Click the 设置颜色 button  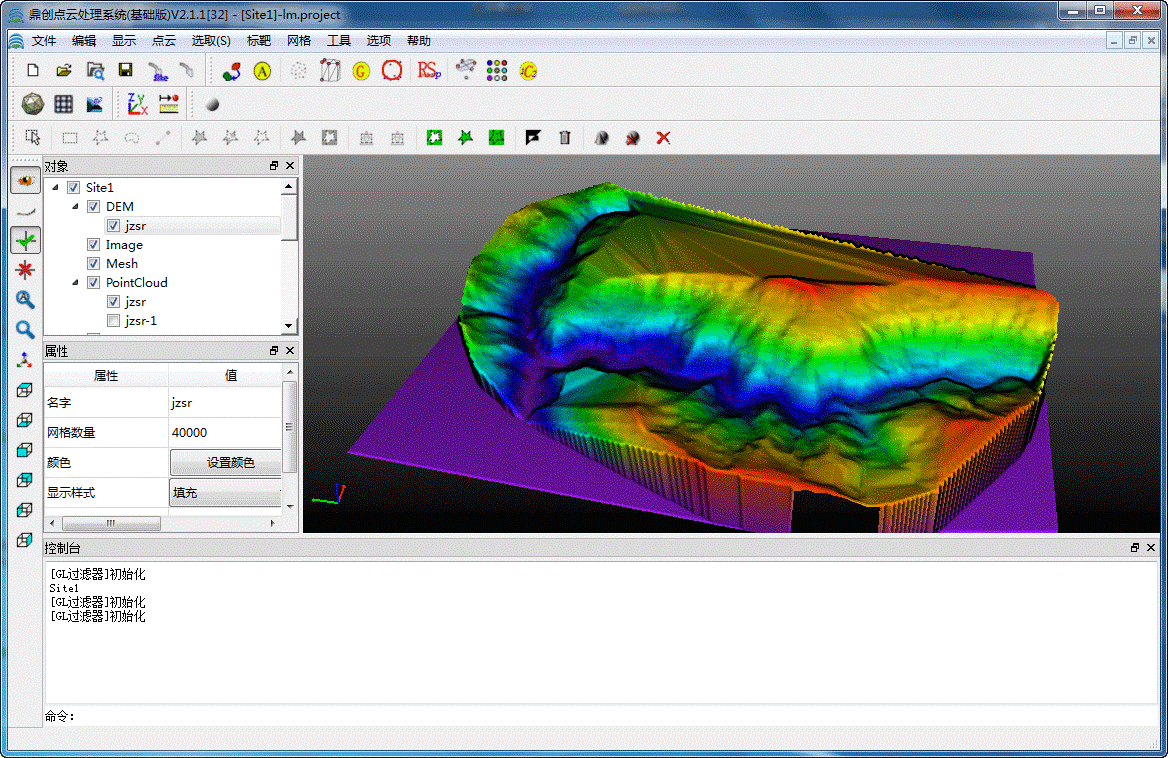point(230,463)
